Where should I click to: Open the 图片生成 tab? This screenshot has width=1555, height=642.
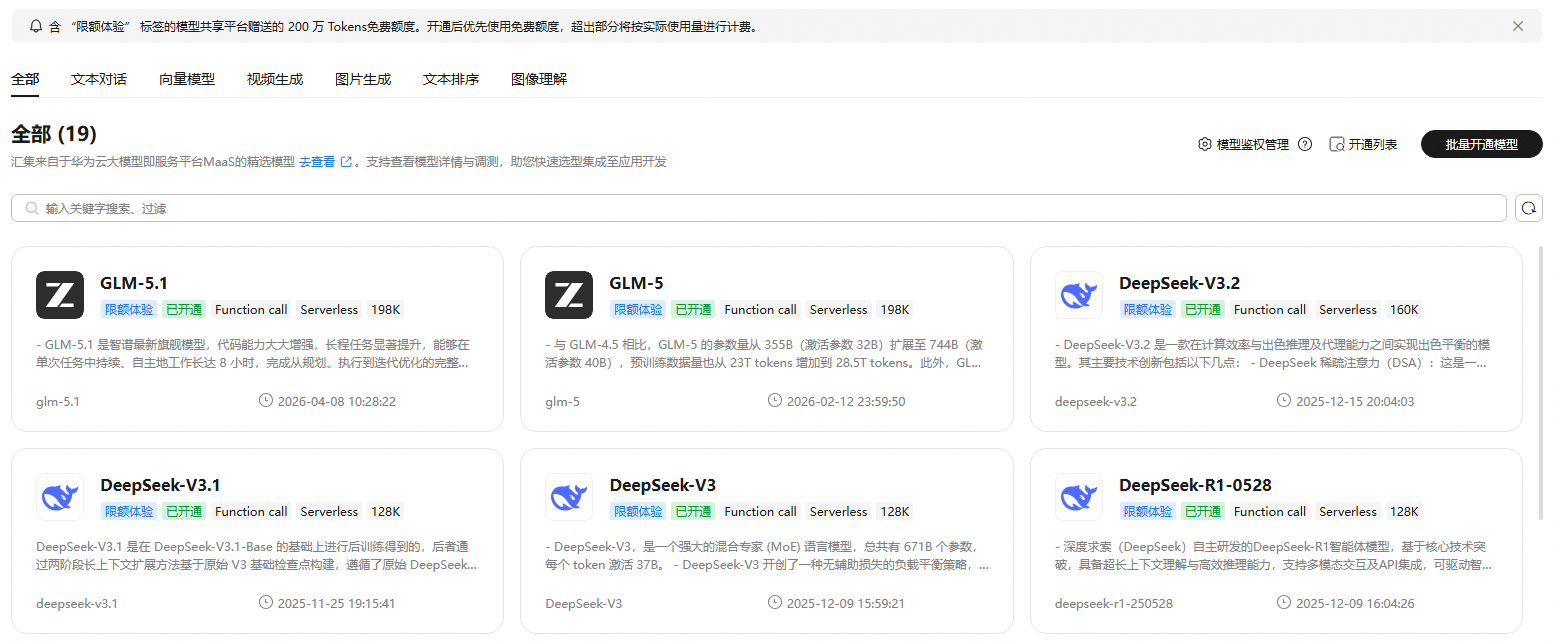pyautogui.click(x=363, y=79)
